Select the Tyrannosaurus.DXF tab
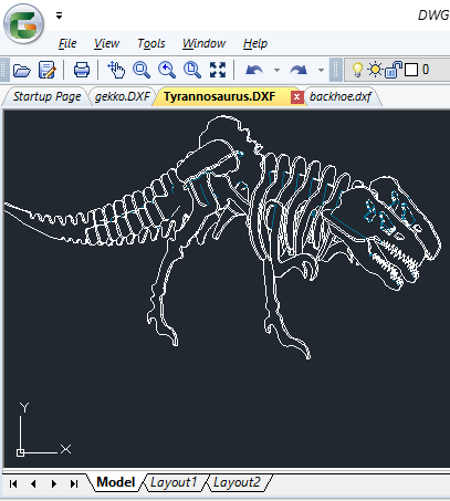 tap(219, 97)
